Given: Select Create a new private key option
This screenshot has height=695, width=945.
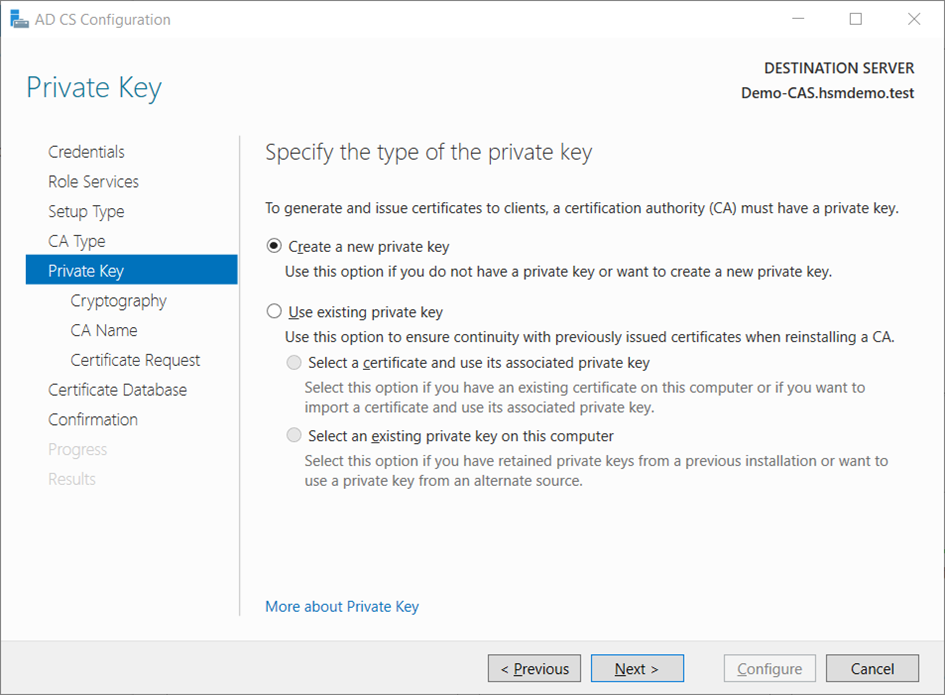Looking at the screenshot, I should point(275,247).
